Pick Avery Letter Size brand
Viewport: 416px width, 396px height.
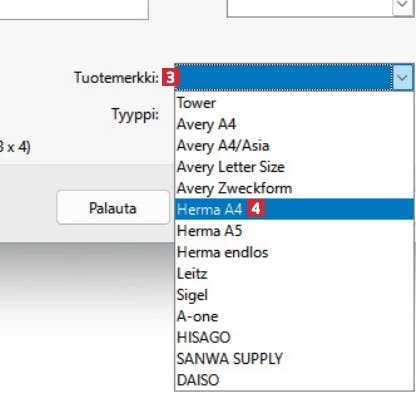(x=294, y=167)
